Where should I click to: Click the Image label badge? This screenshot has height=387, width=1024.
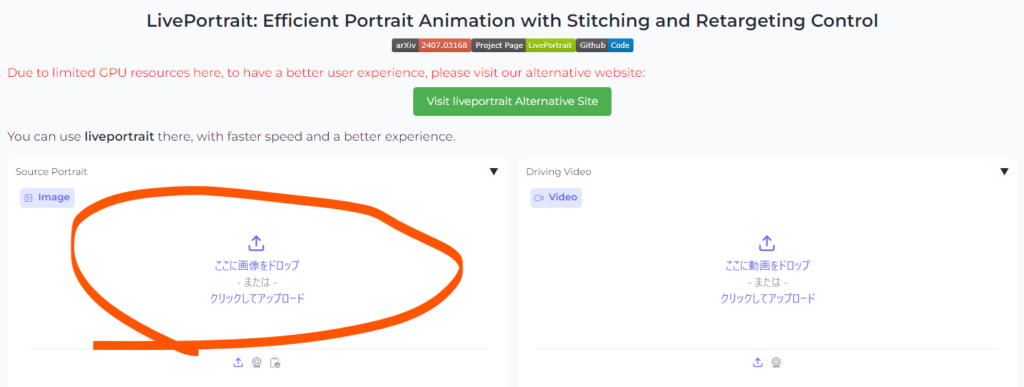[47, 198]
